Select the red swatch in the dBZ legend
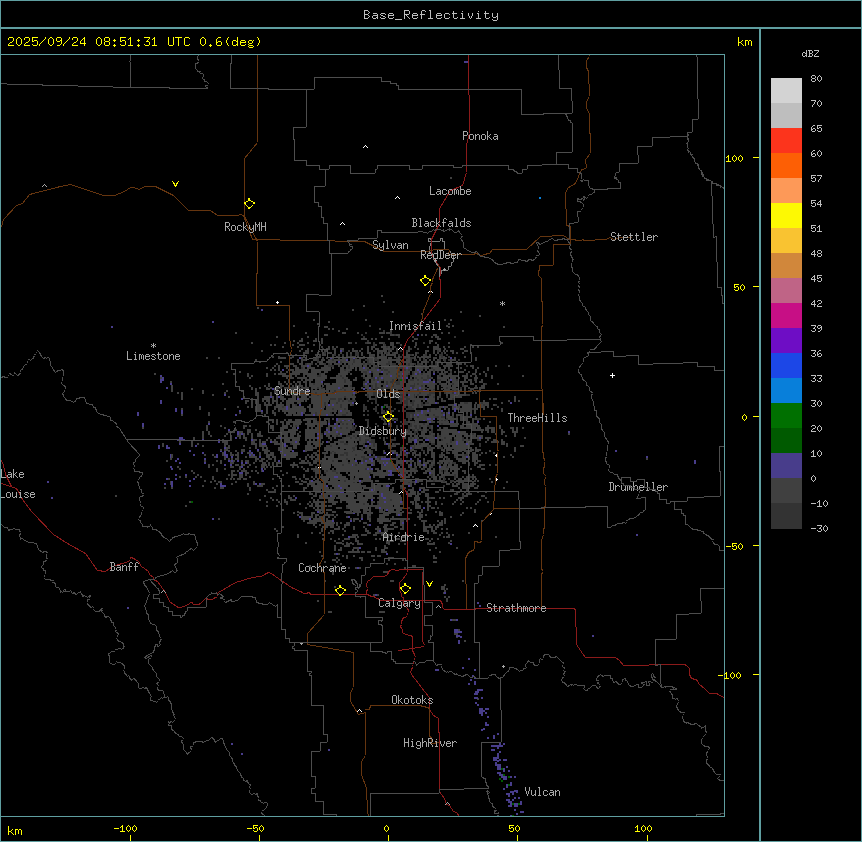862x842 pixels. tap(786, 140)
